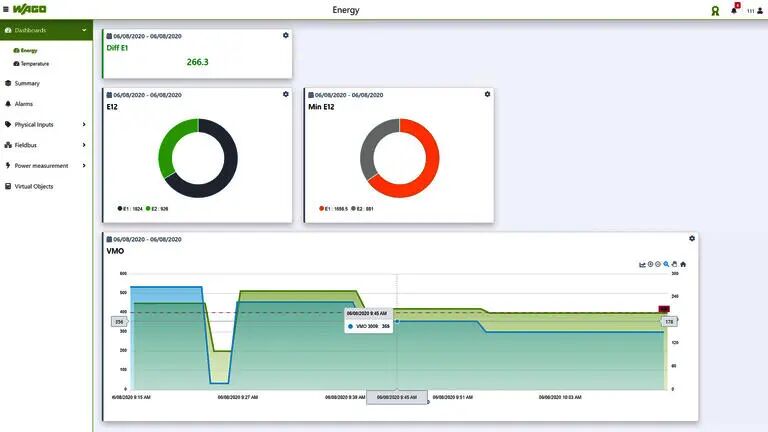
Task: Expand Power measurement submenu arrow
Action: click(84, 166)
